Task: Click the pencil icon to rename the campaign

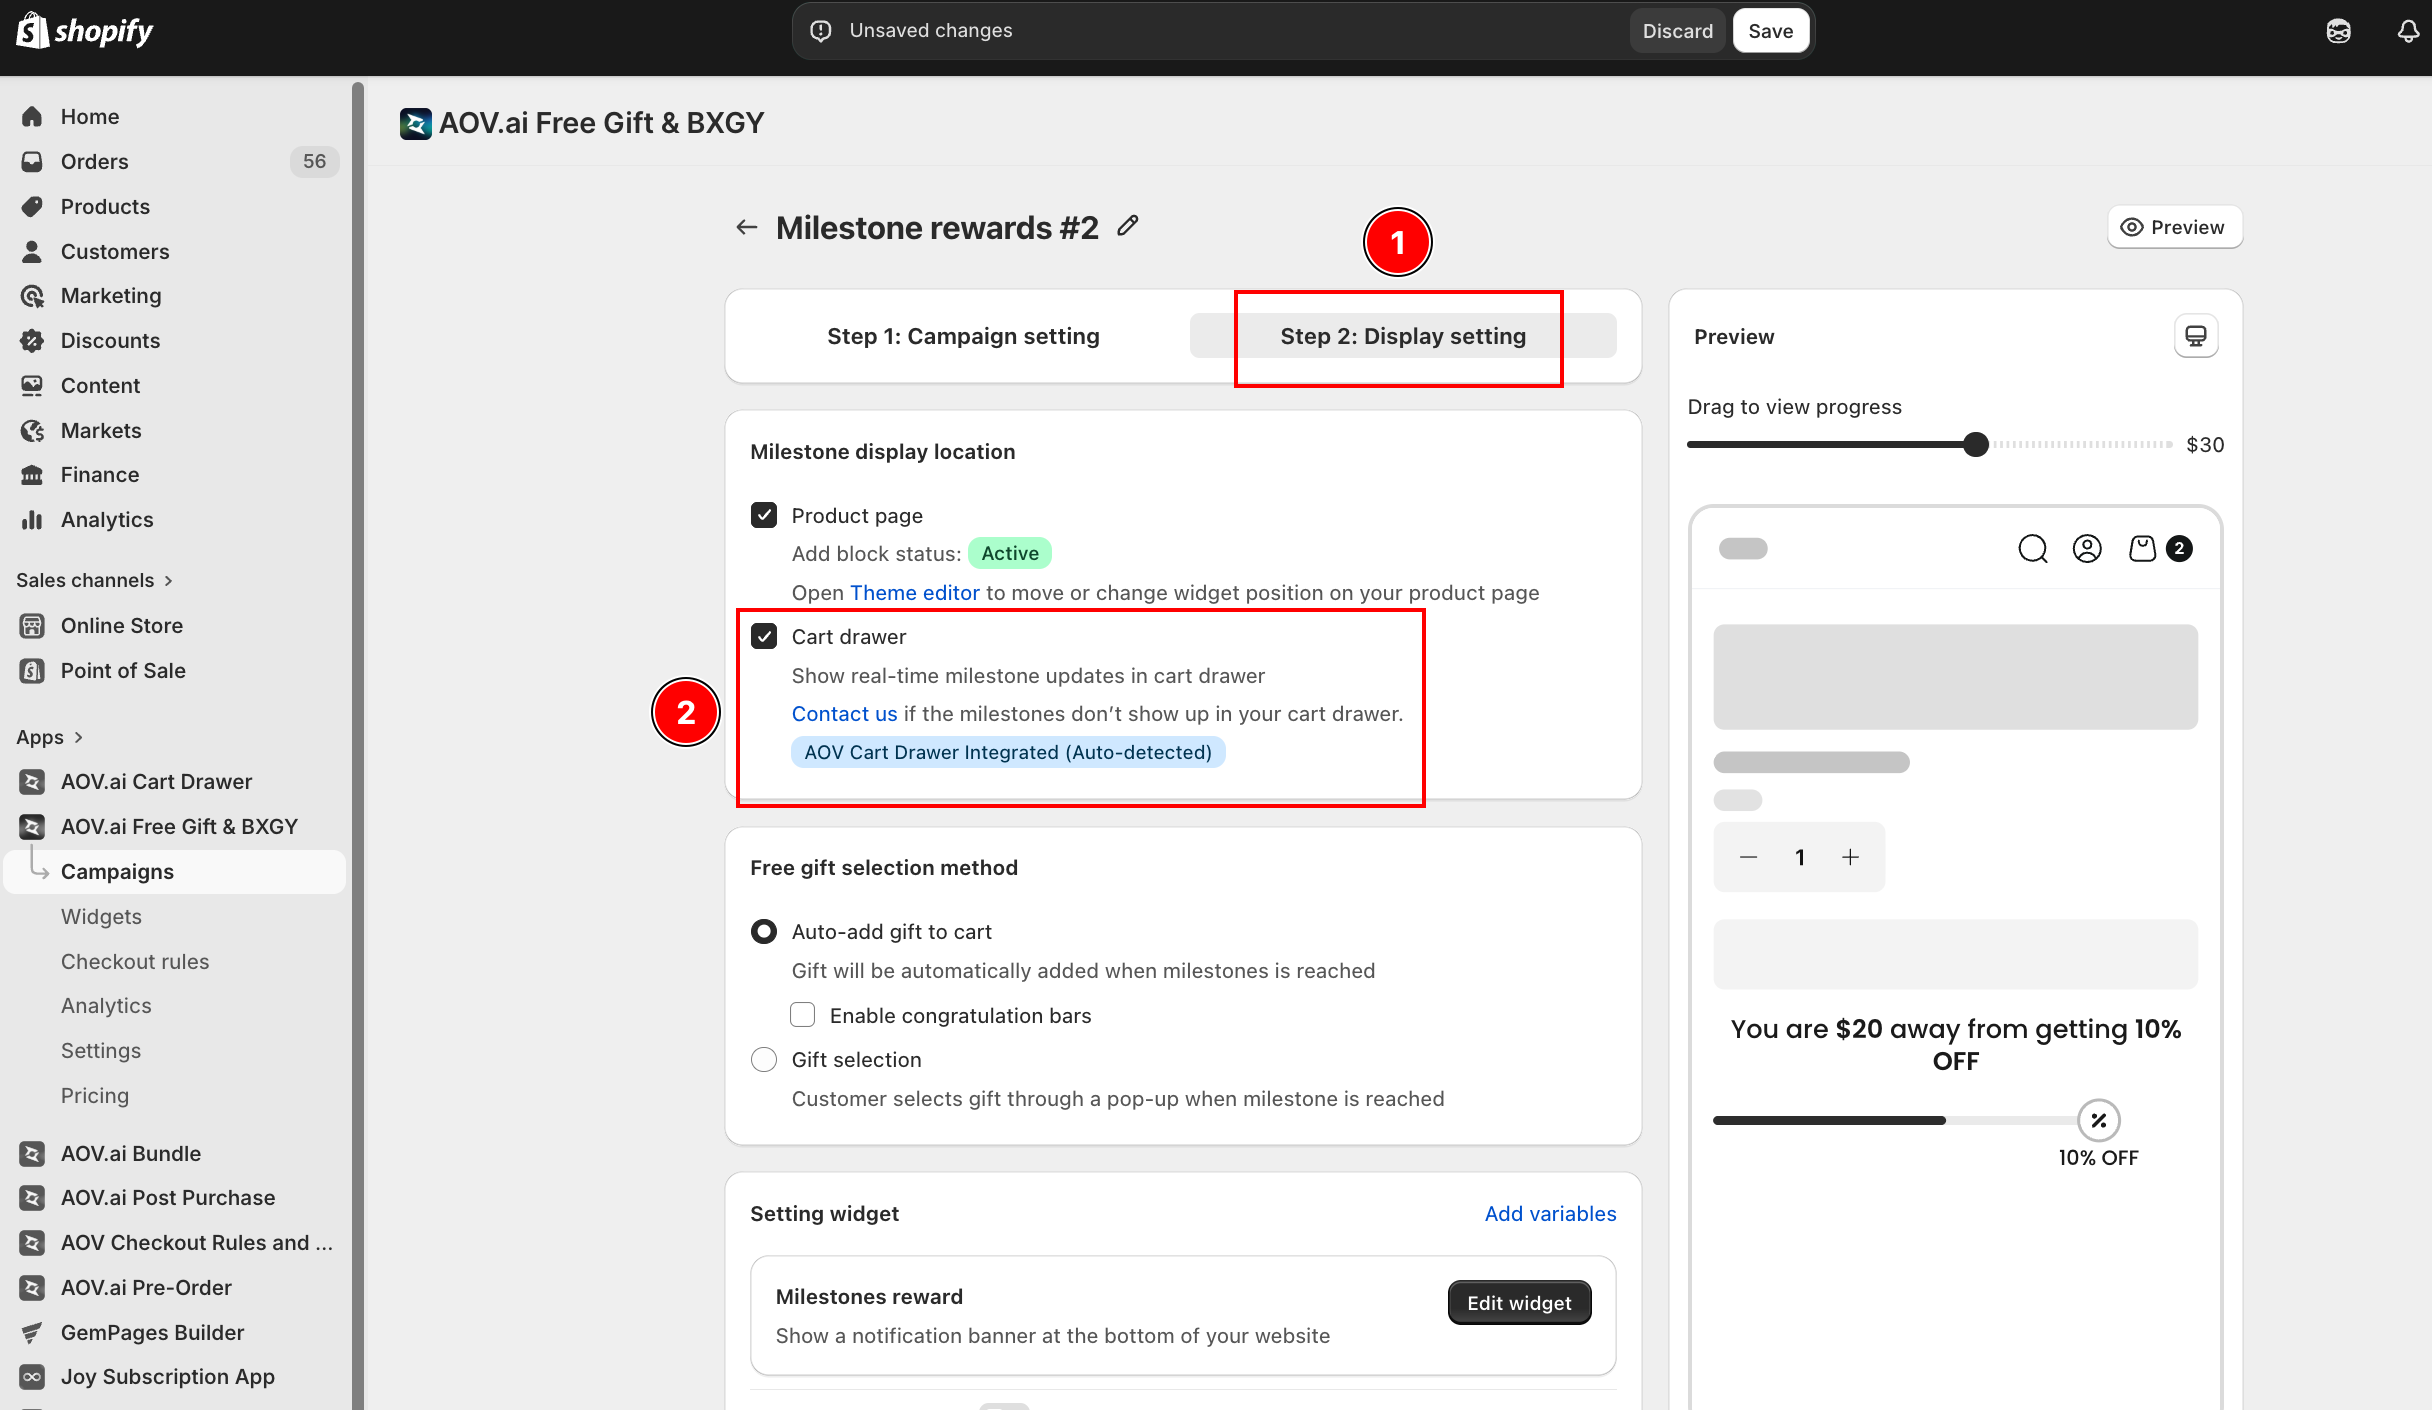Action: 1128,226
